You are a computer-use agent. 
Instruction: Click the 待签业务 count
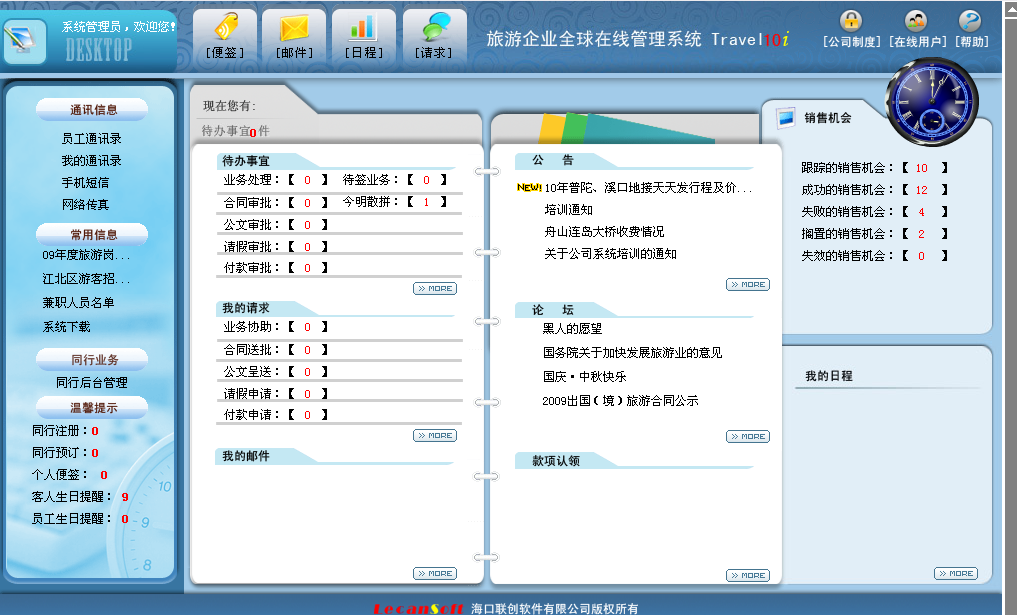tap(426, 180)
